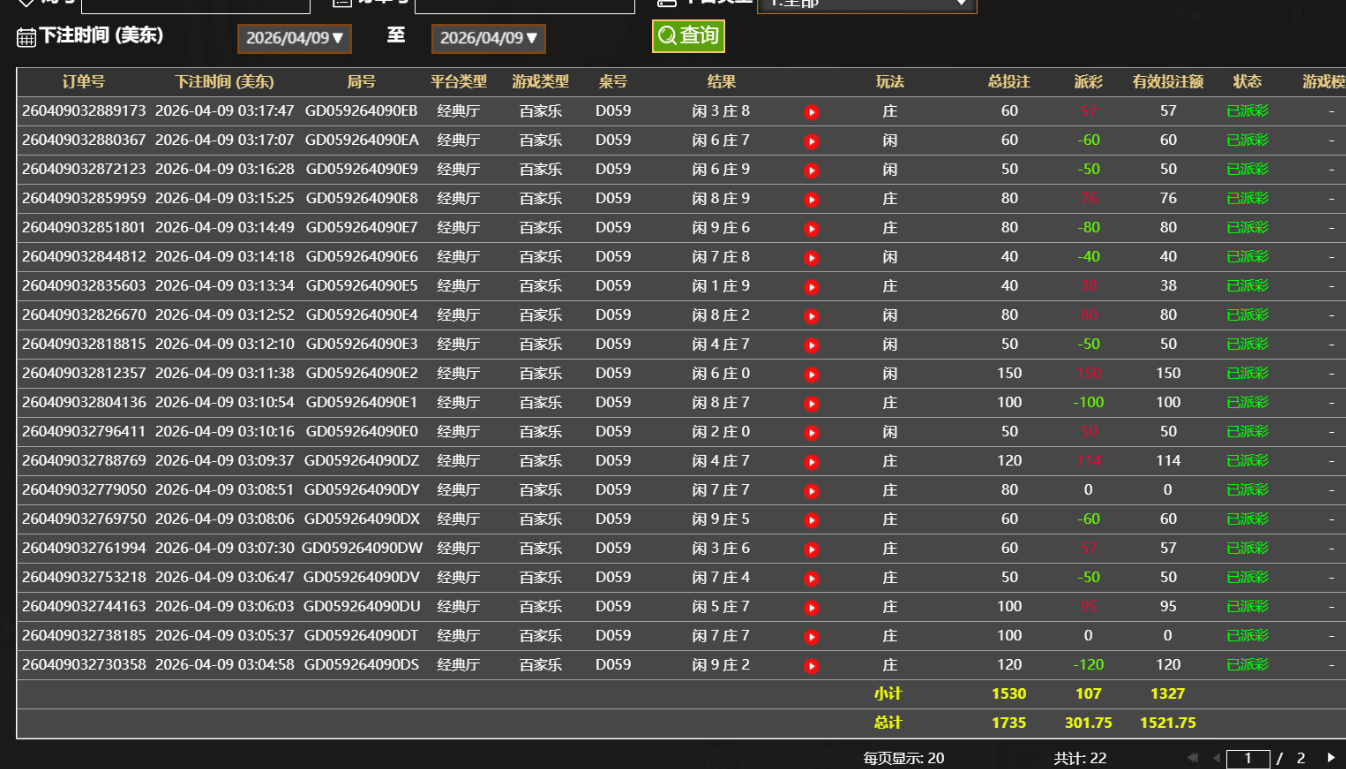Screen dimensions: 1346x769
Task: Click the 订单号 column header
Action: (83, 82)
